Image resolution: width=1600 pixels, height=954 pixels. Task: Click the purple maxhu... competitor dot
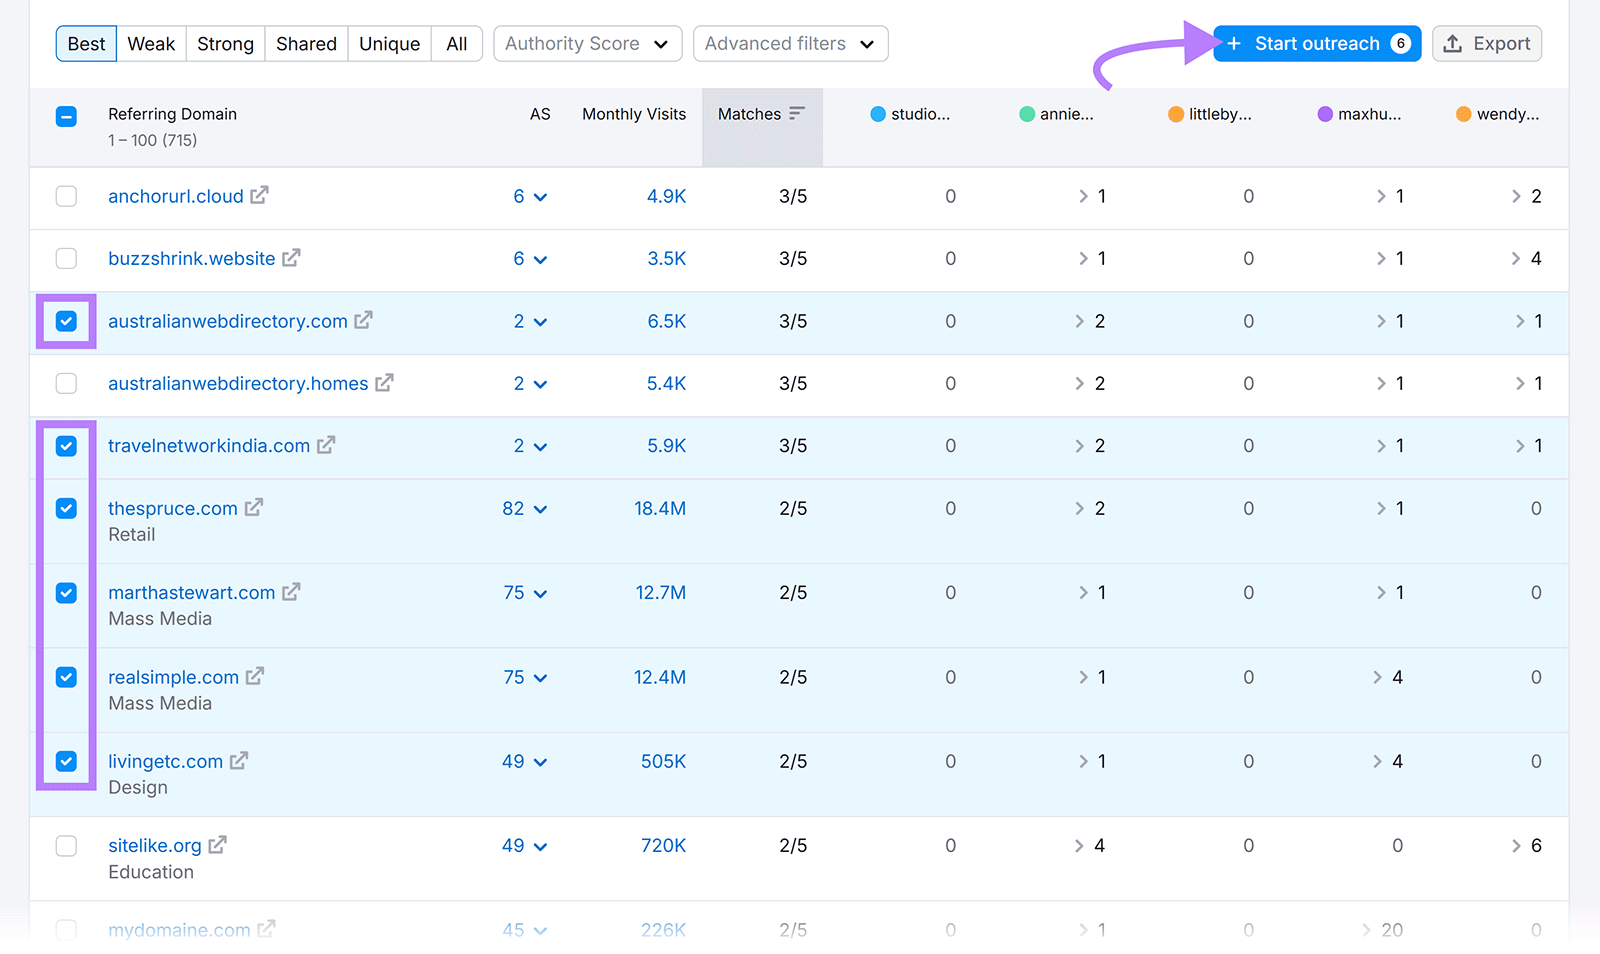(x=1324, y=114)
